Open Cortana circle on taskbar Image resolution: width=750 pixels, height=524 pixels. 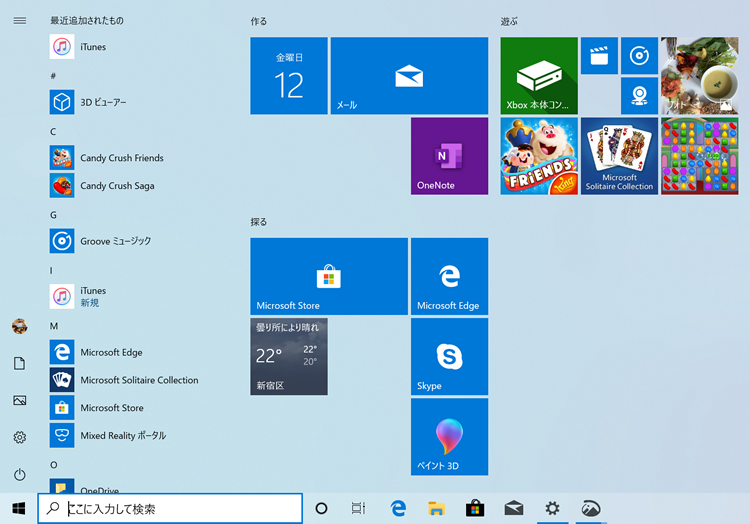[x=321, y=509]
